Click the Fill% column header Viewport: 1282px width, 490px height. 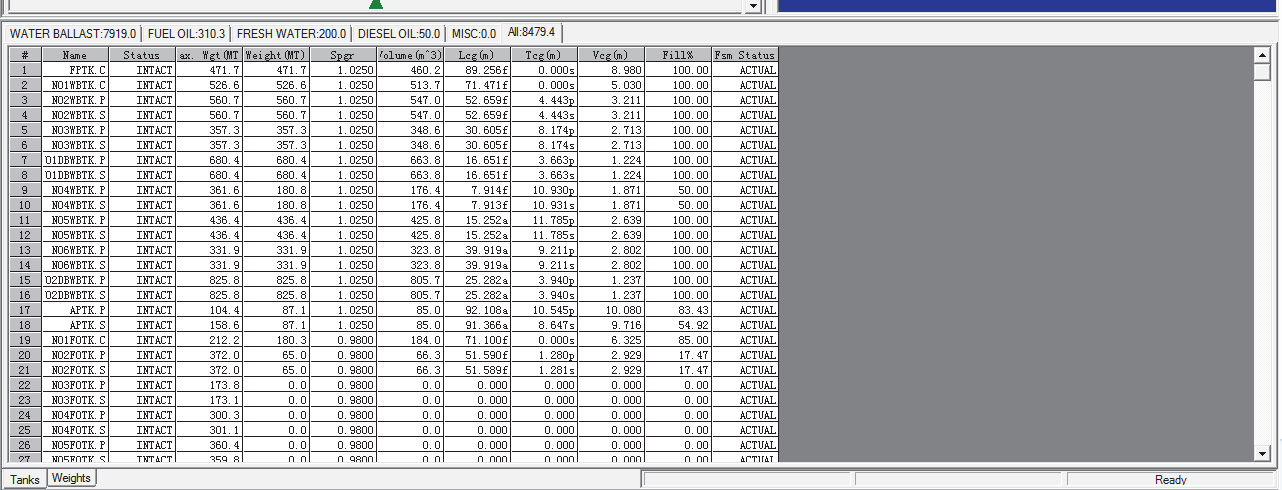point(677,55)
